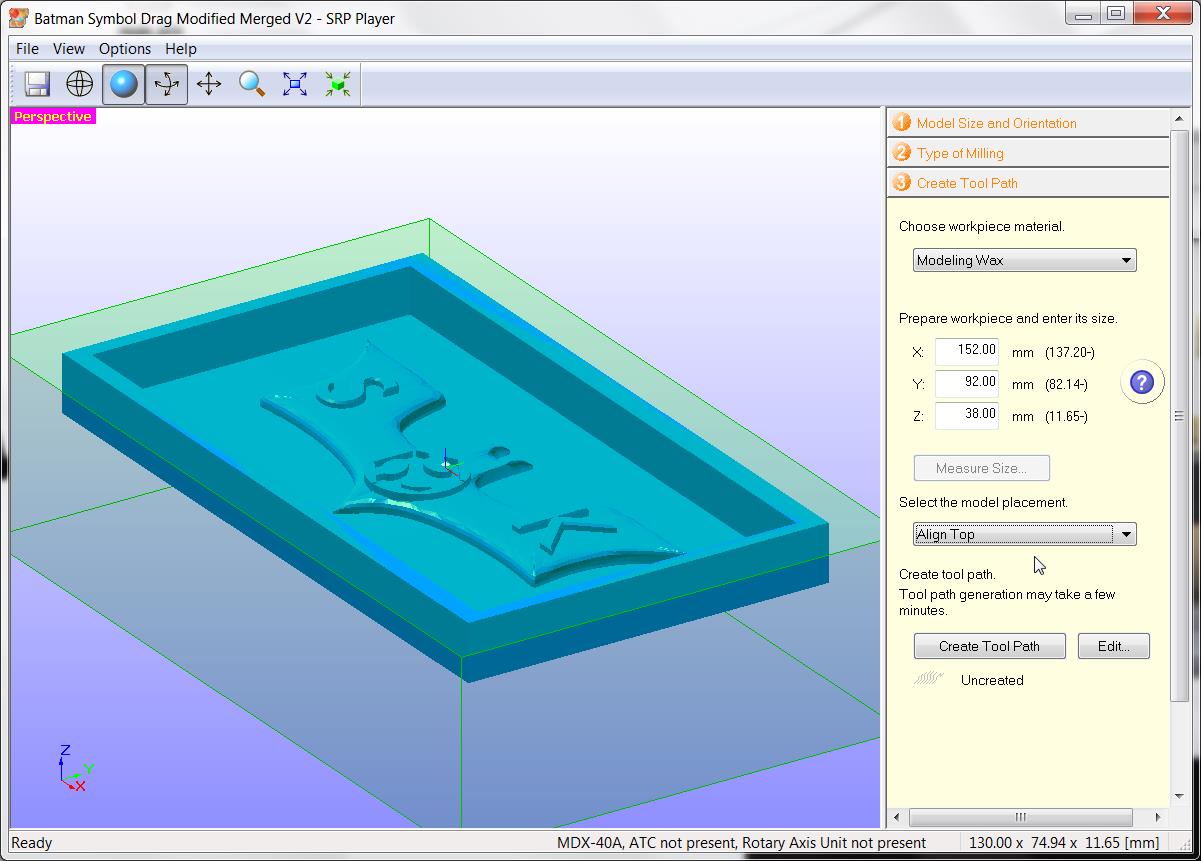
Task: Select the rotate view tool
Action: click(x=166, y=84)
